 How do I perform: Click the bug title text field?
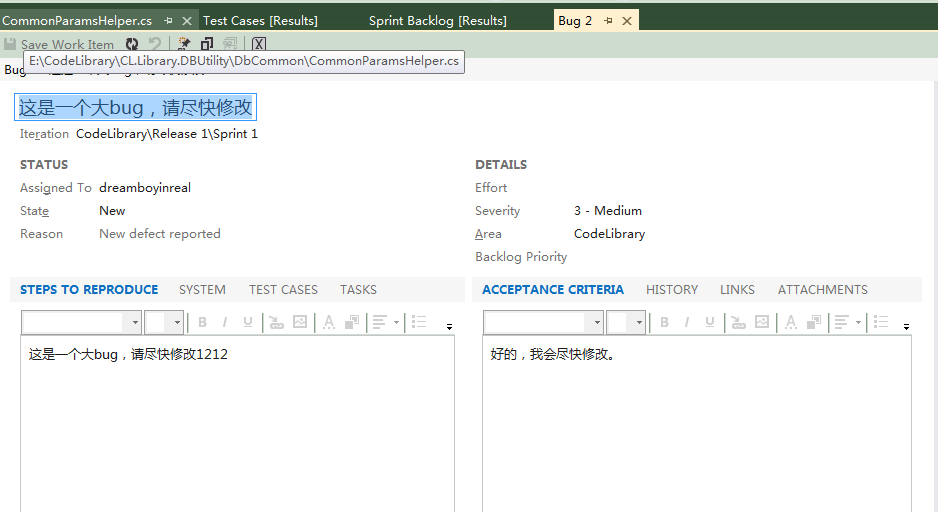(x=135, y=107)
